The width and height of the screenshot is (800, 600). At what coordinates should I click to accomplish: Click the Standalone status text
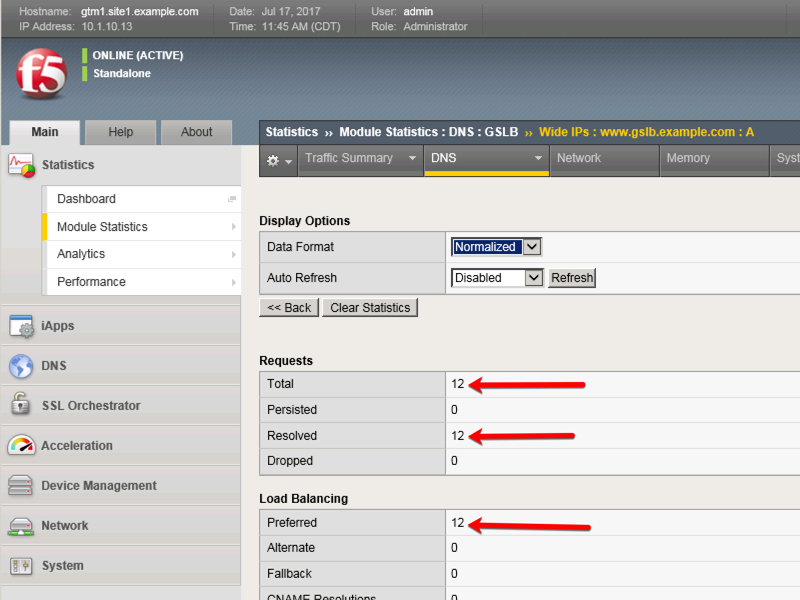122,73
